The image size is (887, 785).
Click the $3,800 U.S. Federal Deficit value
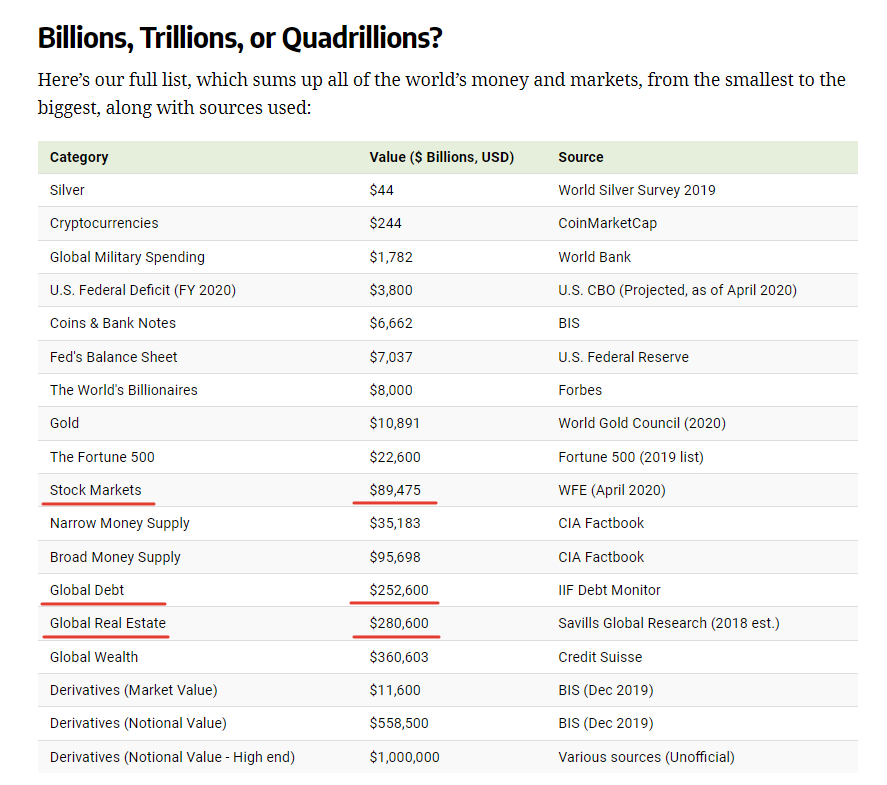[x=391, y=290]
